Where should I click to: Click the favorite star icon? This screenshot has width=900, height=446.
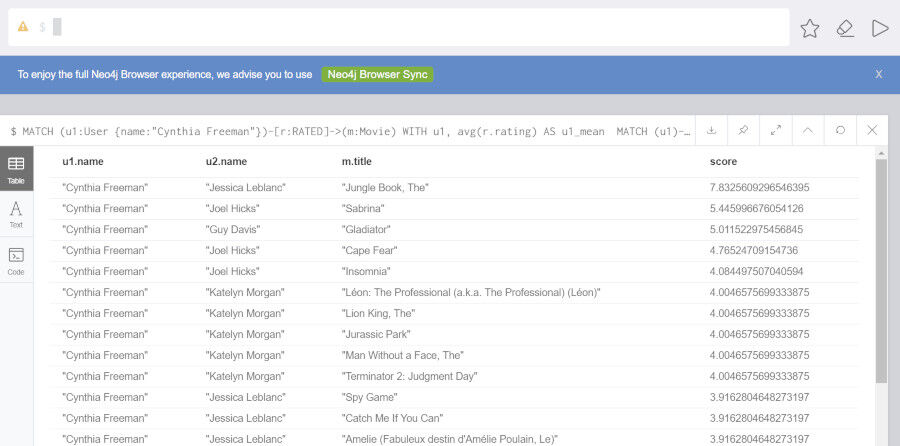coord(809,28)
